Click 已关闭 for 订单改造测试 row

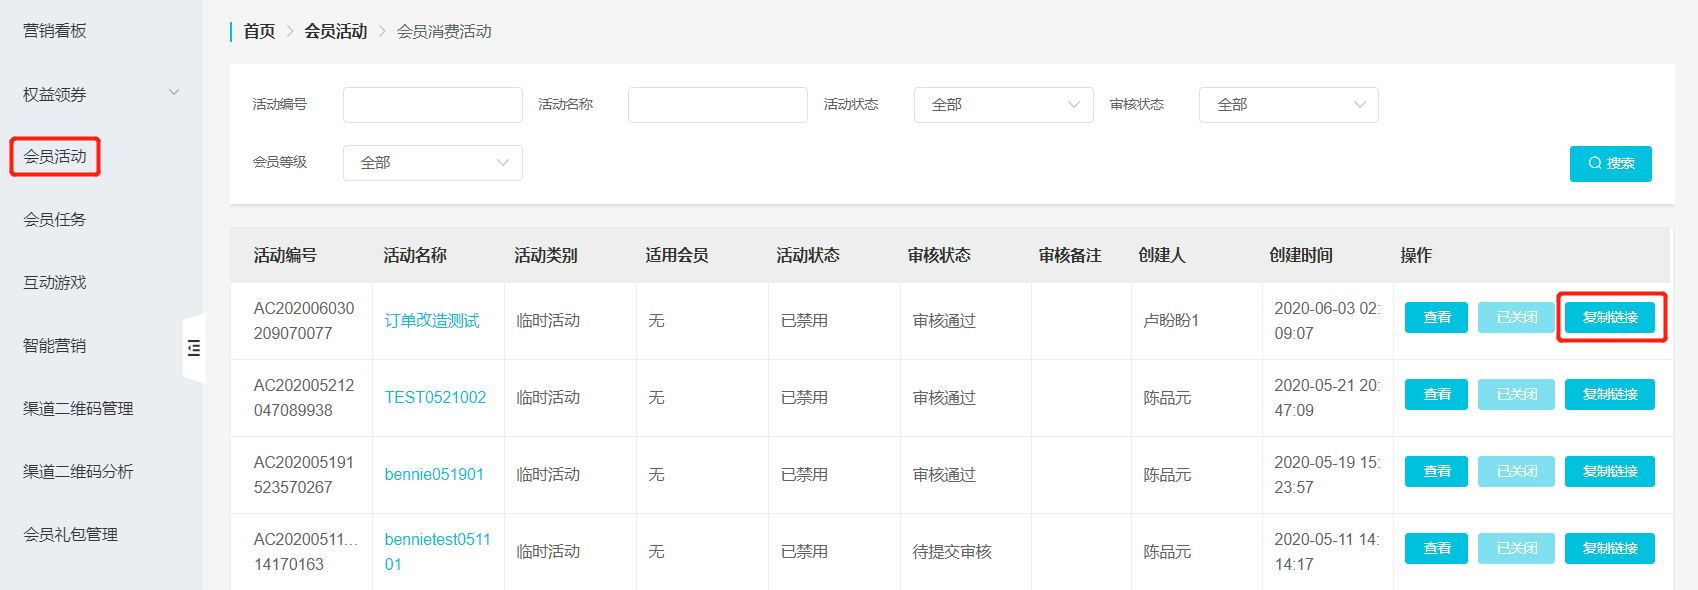pos(1516,318)
